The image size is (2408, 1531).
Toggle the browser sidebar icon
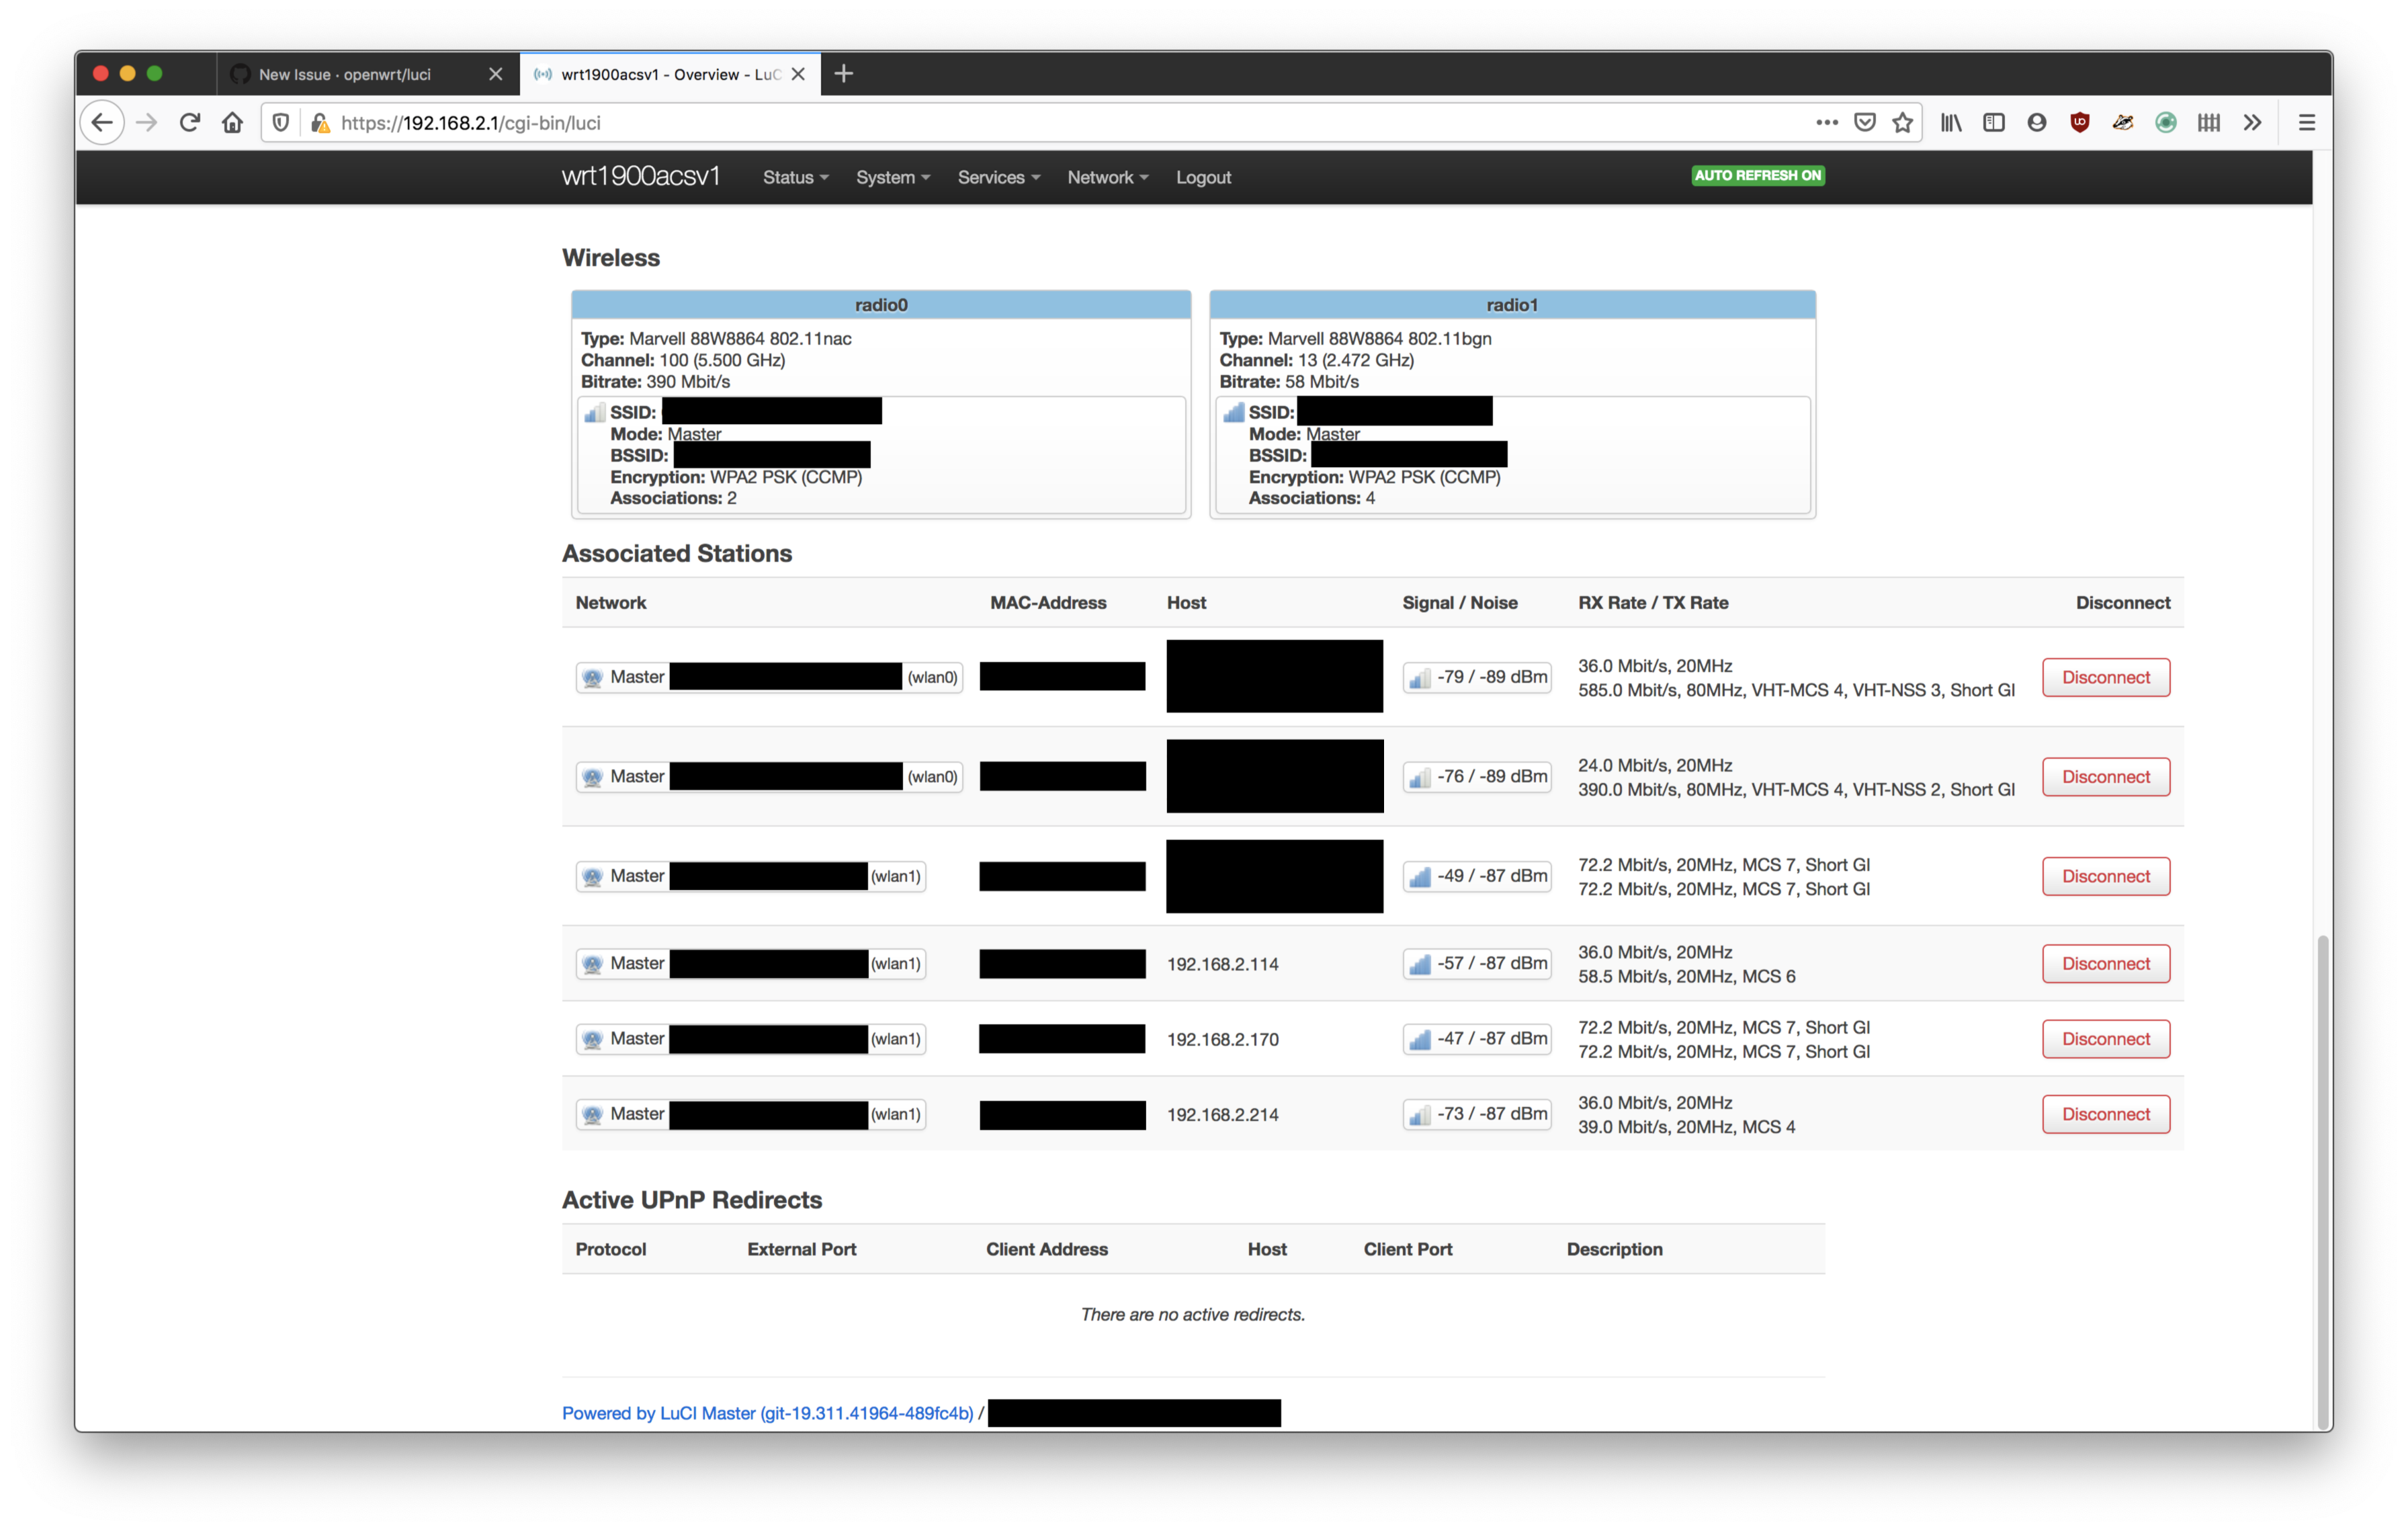[x=1993, y=122]
